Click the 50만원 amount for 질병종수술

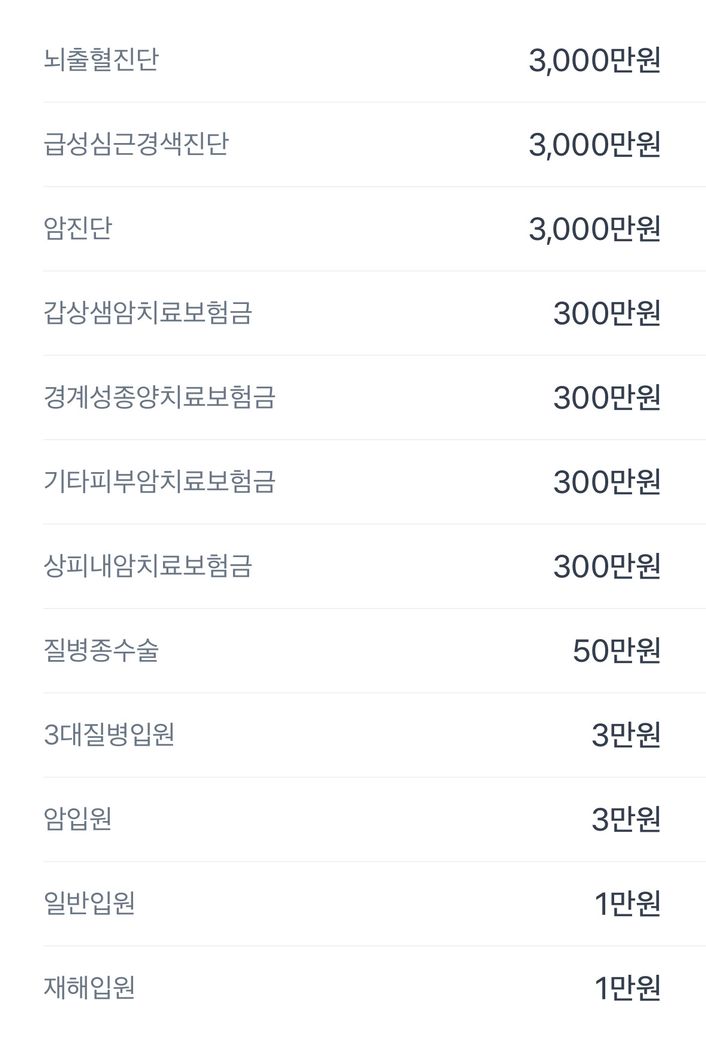616,651
